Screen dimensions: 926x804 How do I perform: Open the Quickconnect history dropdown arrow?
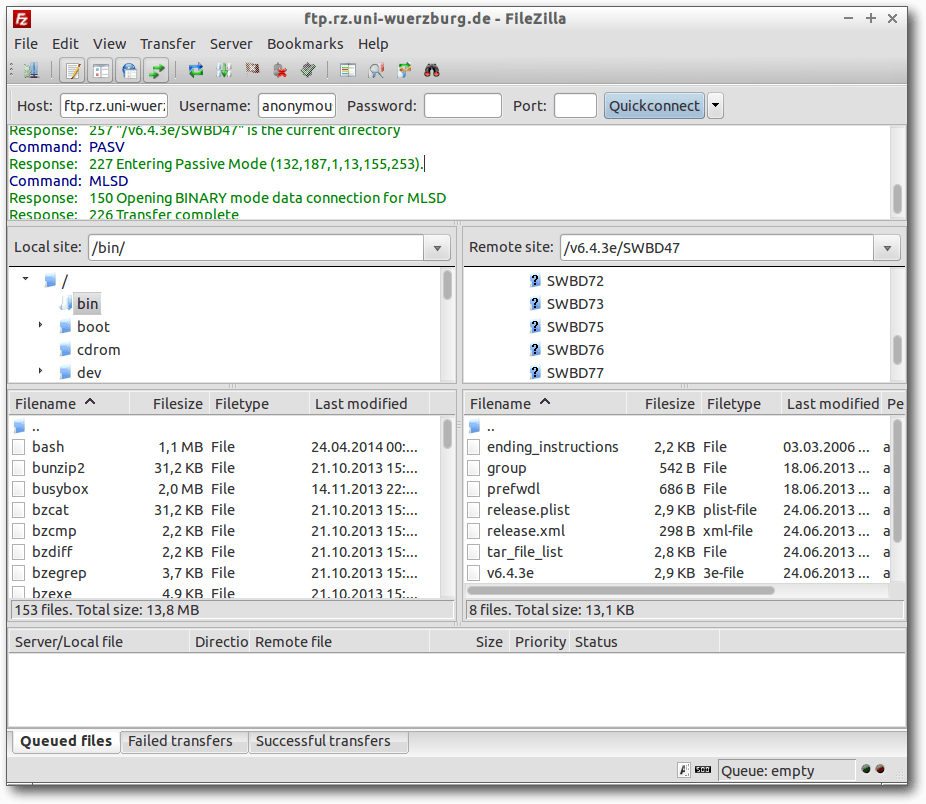click(715, 106)
